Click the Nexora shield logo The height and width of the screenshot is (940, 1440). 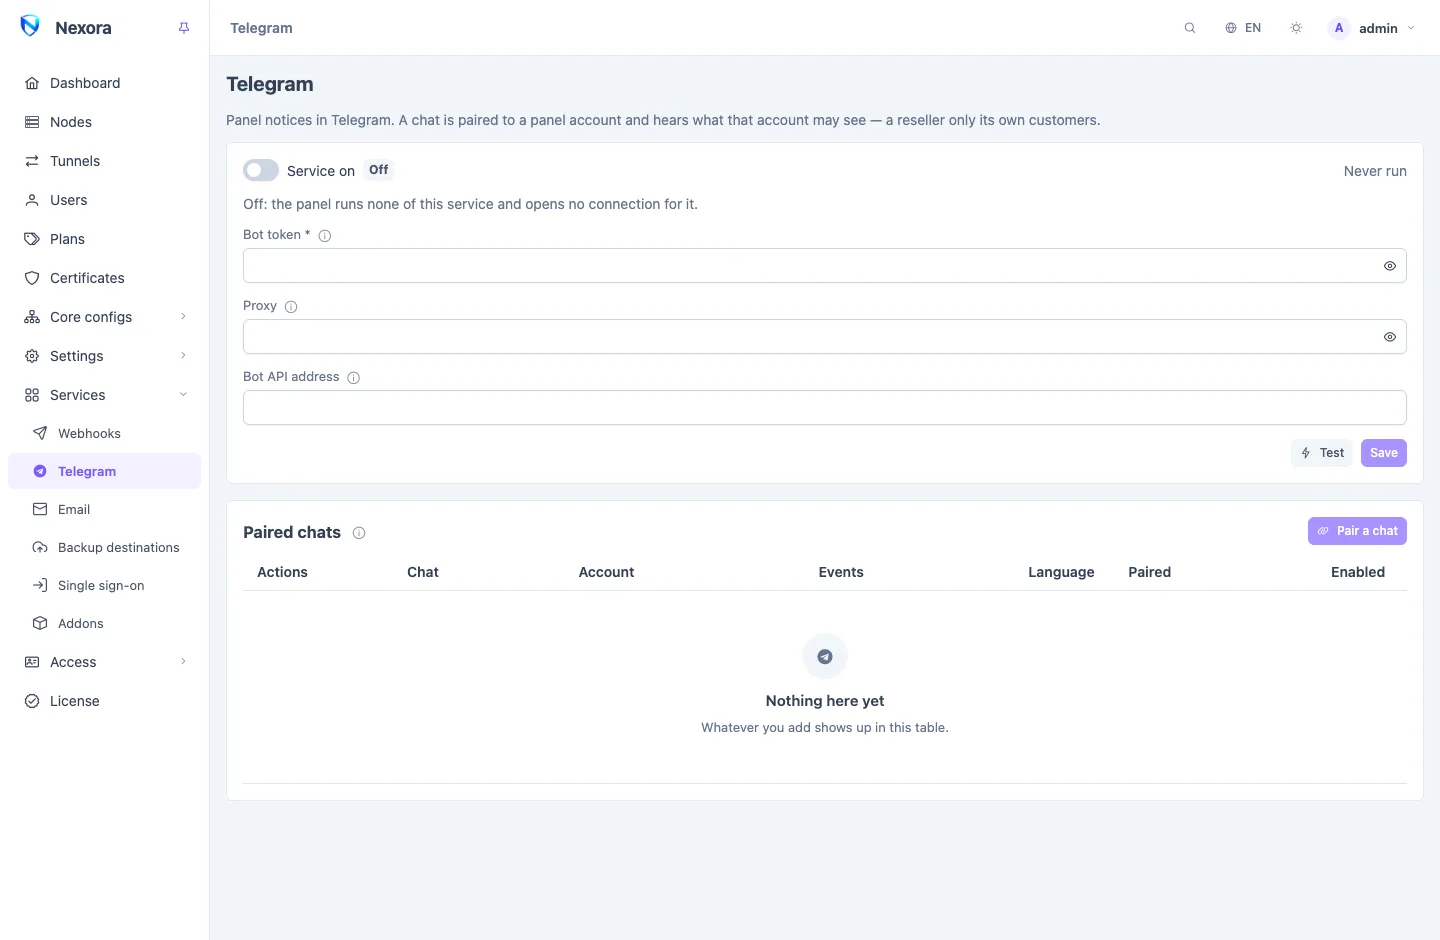[30, 26]
